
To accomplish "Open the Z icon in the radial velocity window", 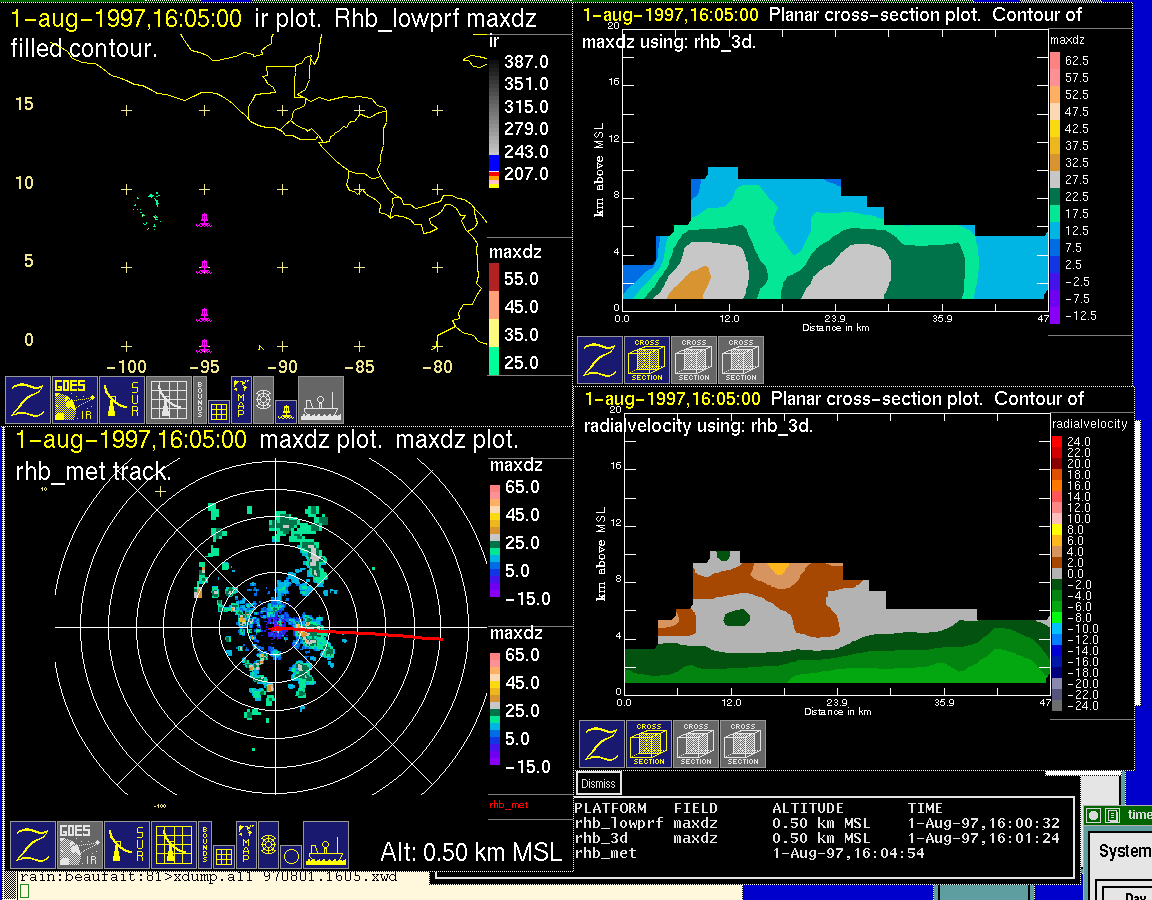I will pyautogui.click(x=601, y=744).
